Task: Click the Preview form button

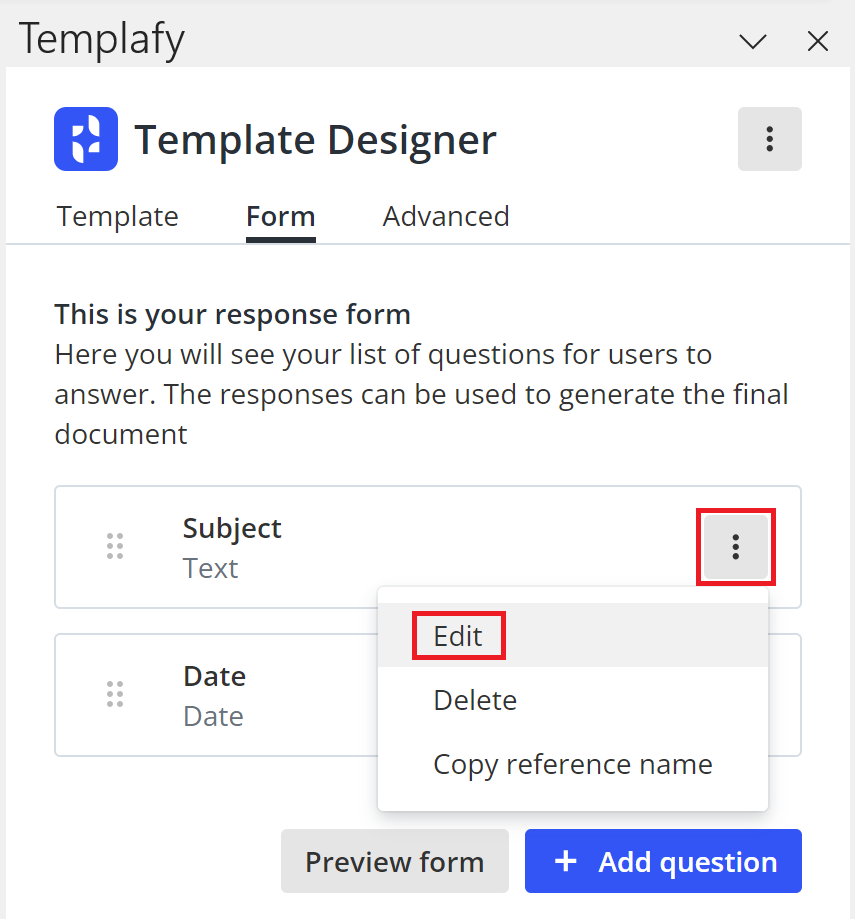Action: point(395,861)
